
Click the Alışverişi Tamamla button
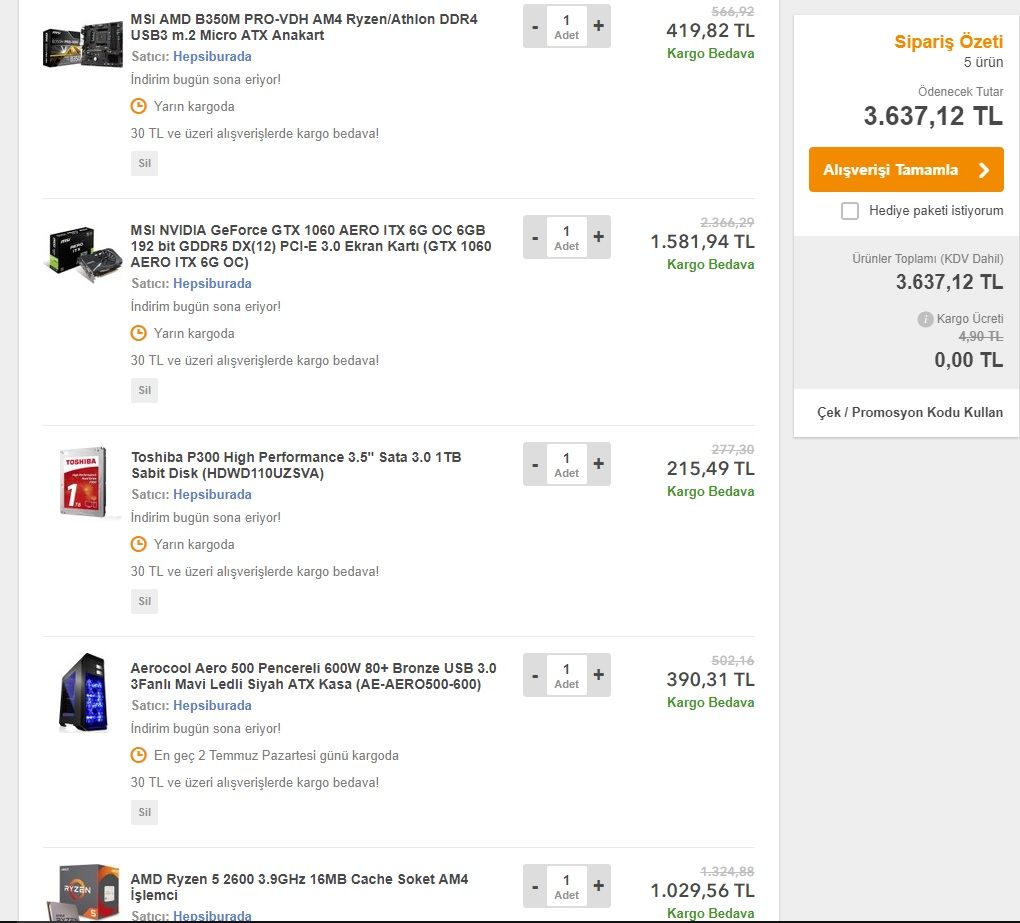906,170
